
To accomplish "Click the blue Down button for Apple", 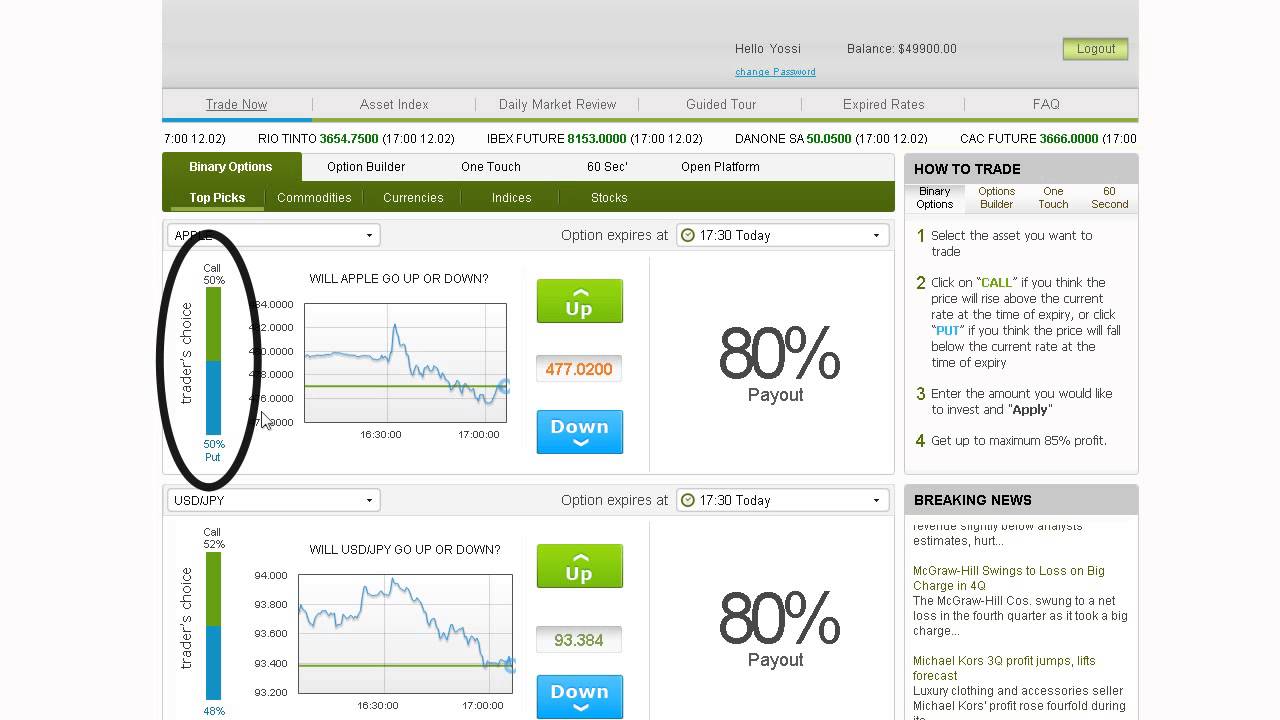I will click(579, 432).
